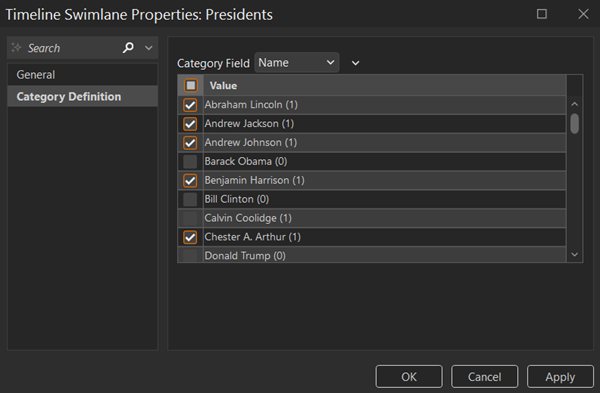Viewport: 600px width, 393px height.
Task: Click the list scroll down arrow
Action: (574, 254)
